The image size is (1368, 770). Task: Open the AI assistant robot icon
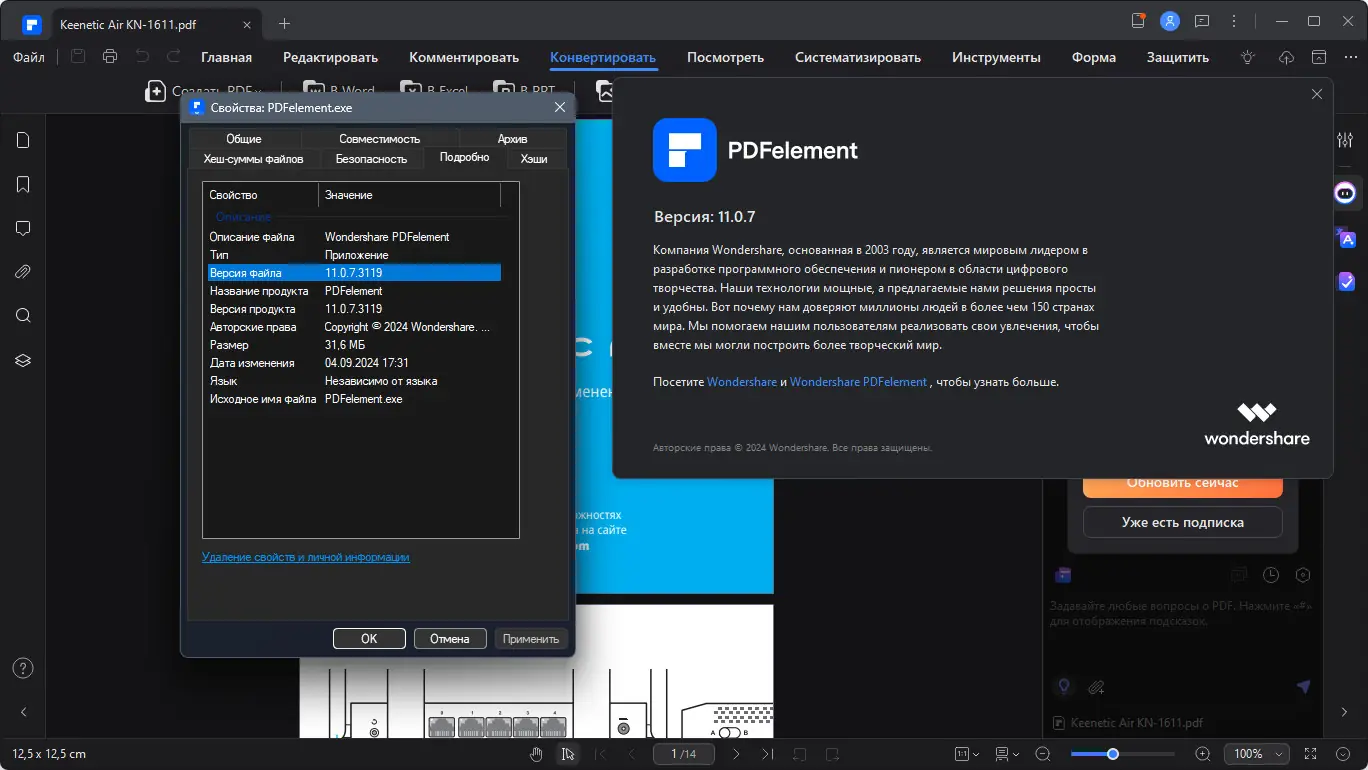tap(1345, 193)
